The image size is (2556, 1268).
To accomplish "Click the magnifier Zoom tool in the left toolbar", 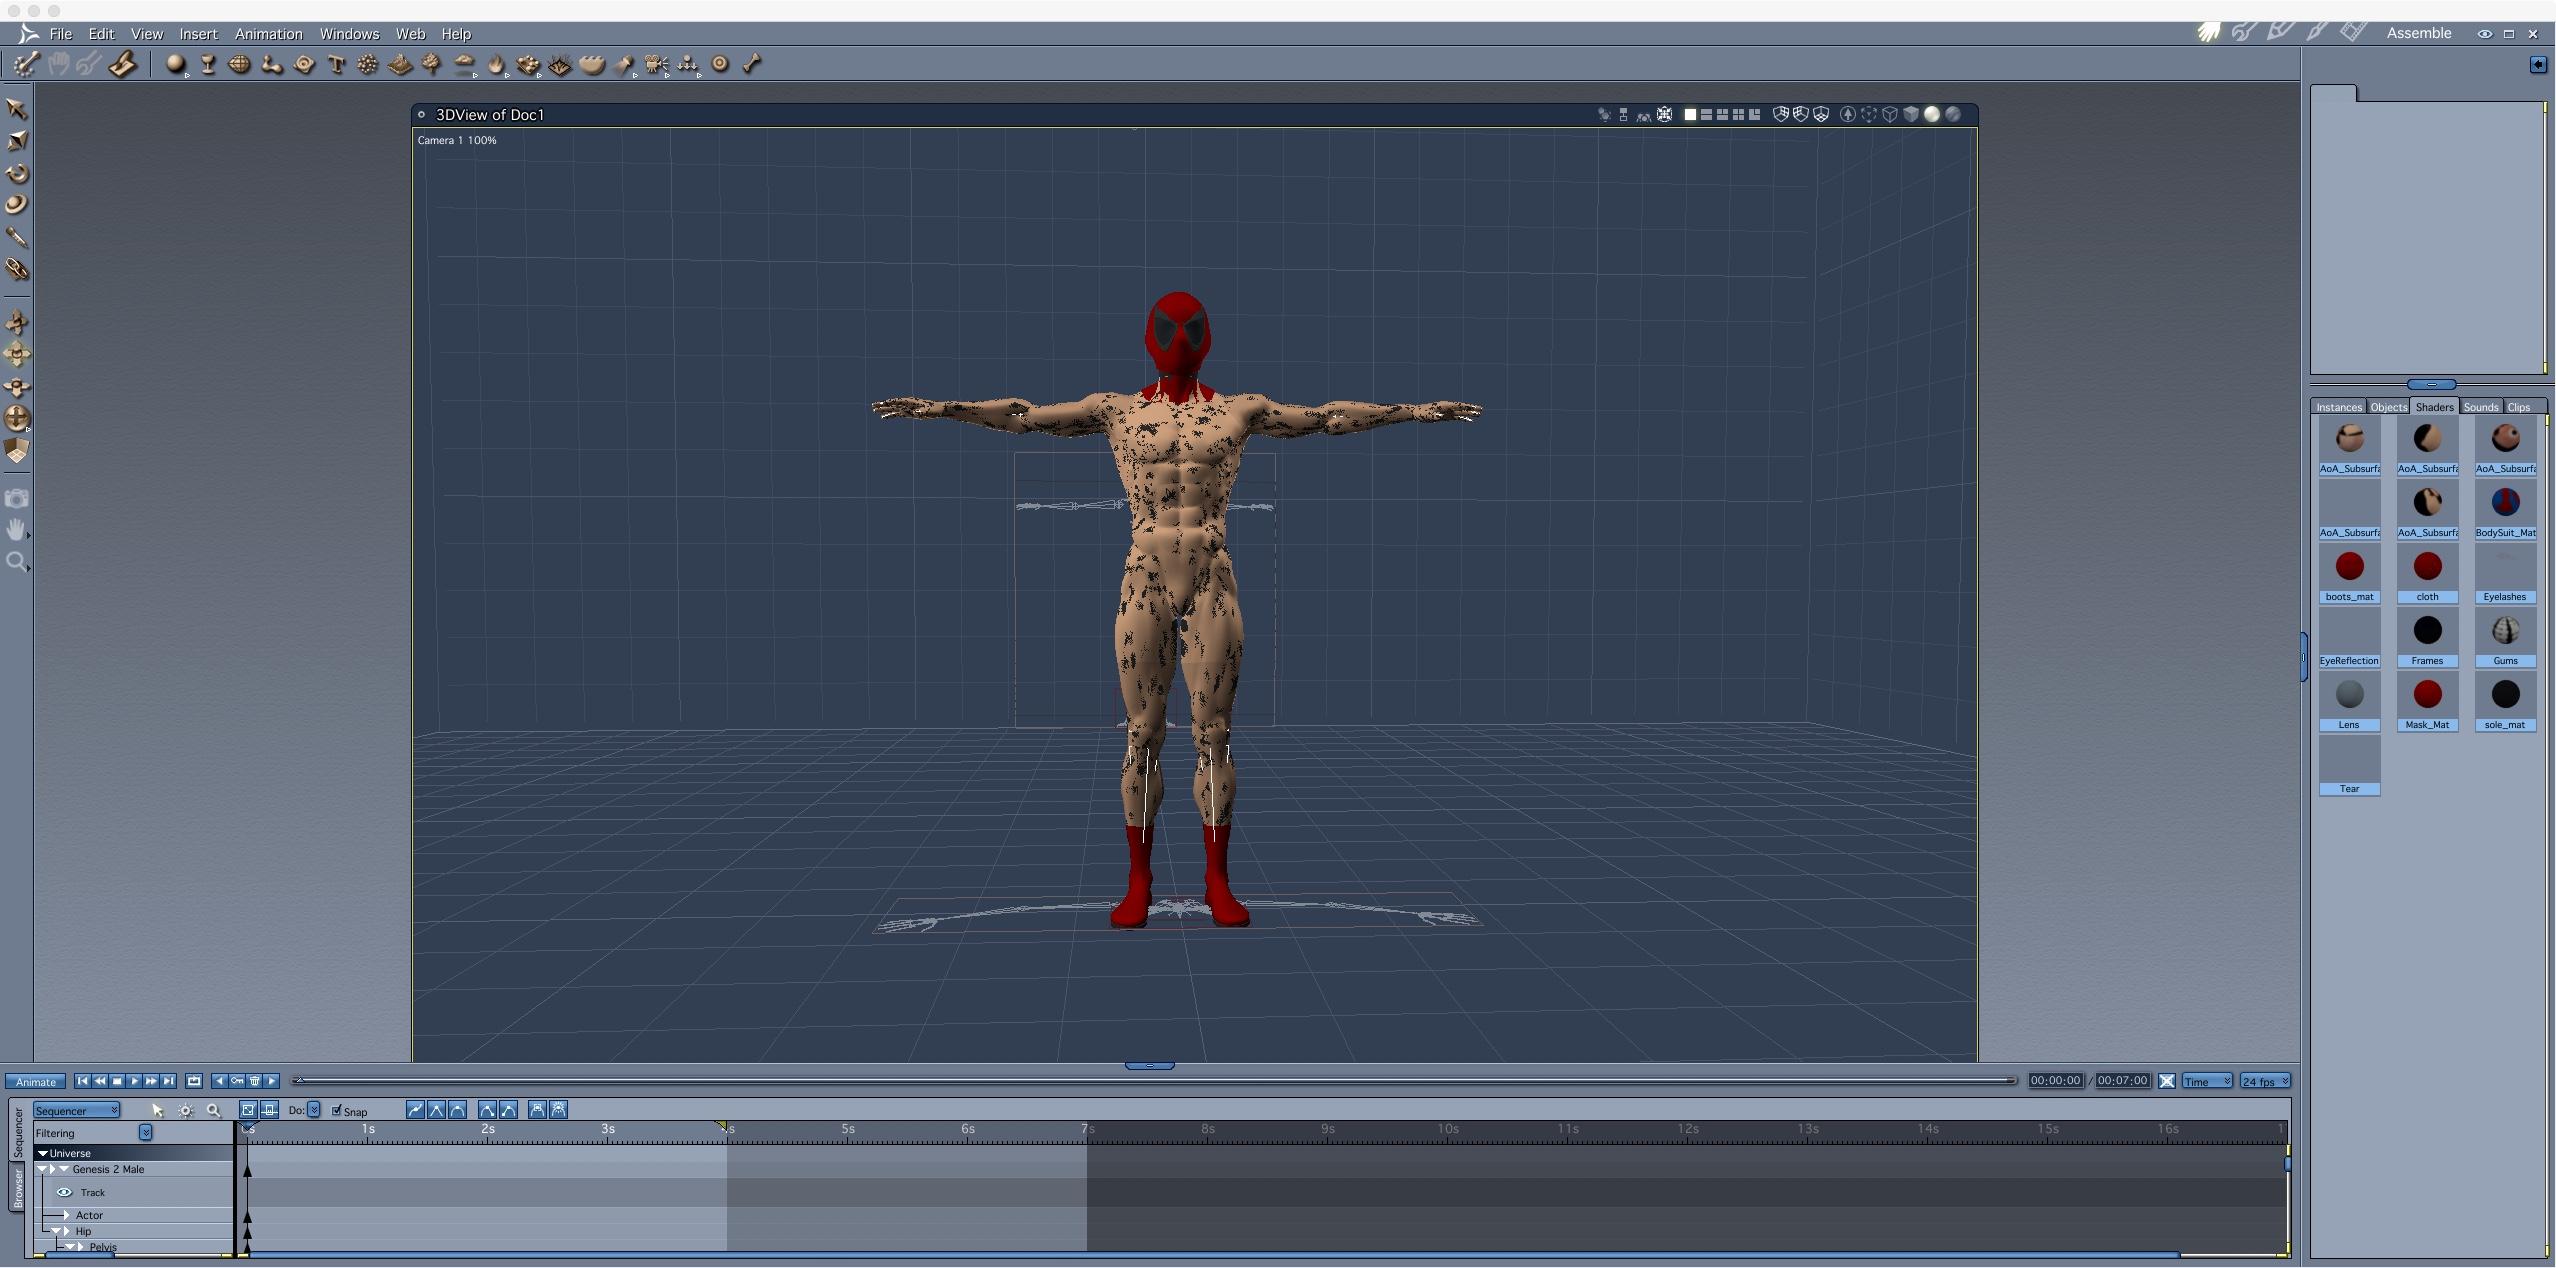I will [16, 562].
